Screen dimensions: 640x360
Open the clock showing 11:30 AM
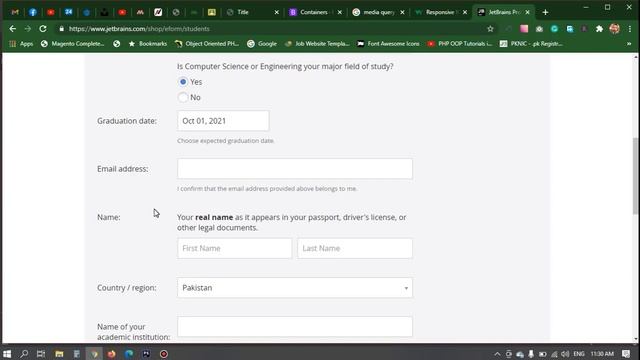(x=602, y=354)
